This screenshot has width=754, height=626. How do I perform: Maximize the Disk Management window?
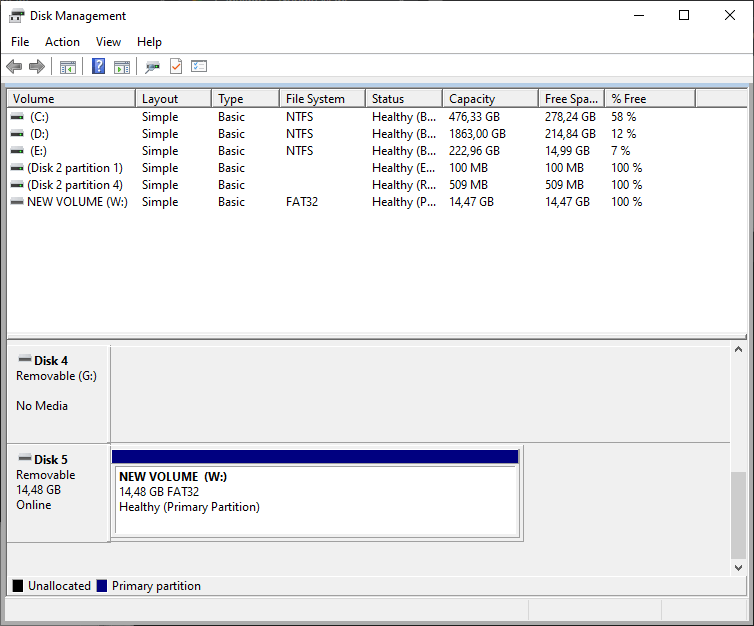tap(684, 15)
